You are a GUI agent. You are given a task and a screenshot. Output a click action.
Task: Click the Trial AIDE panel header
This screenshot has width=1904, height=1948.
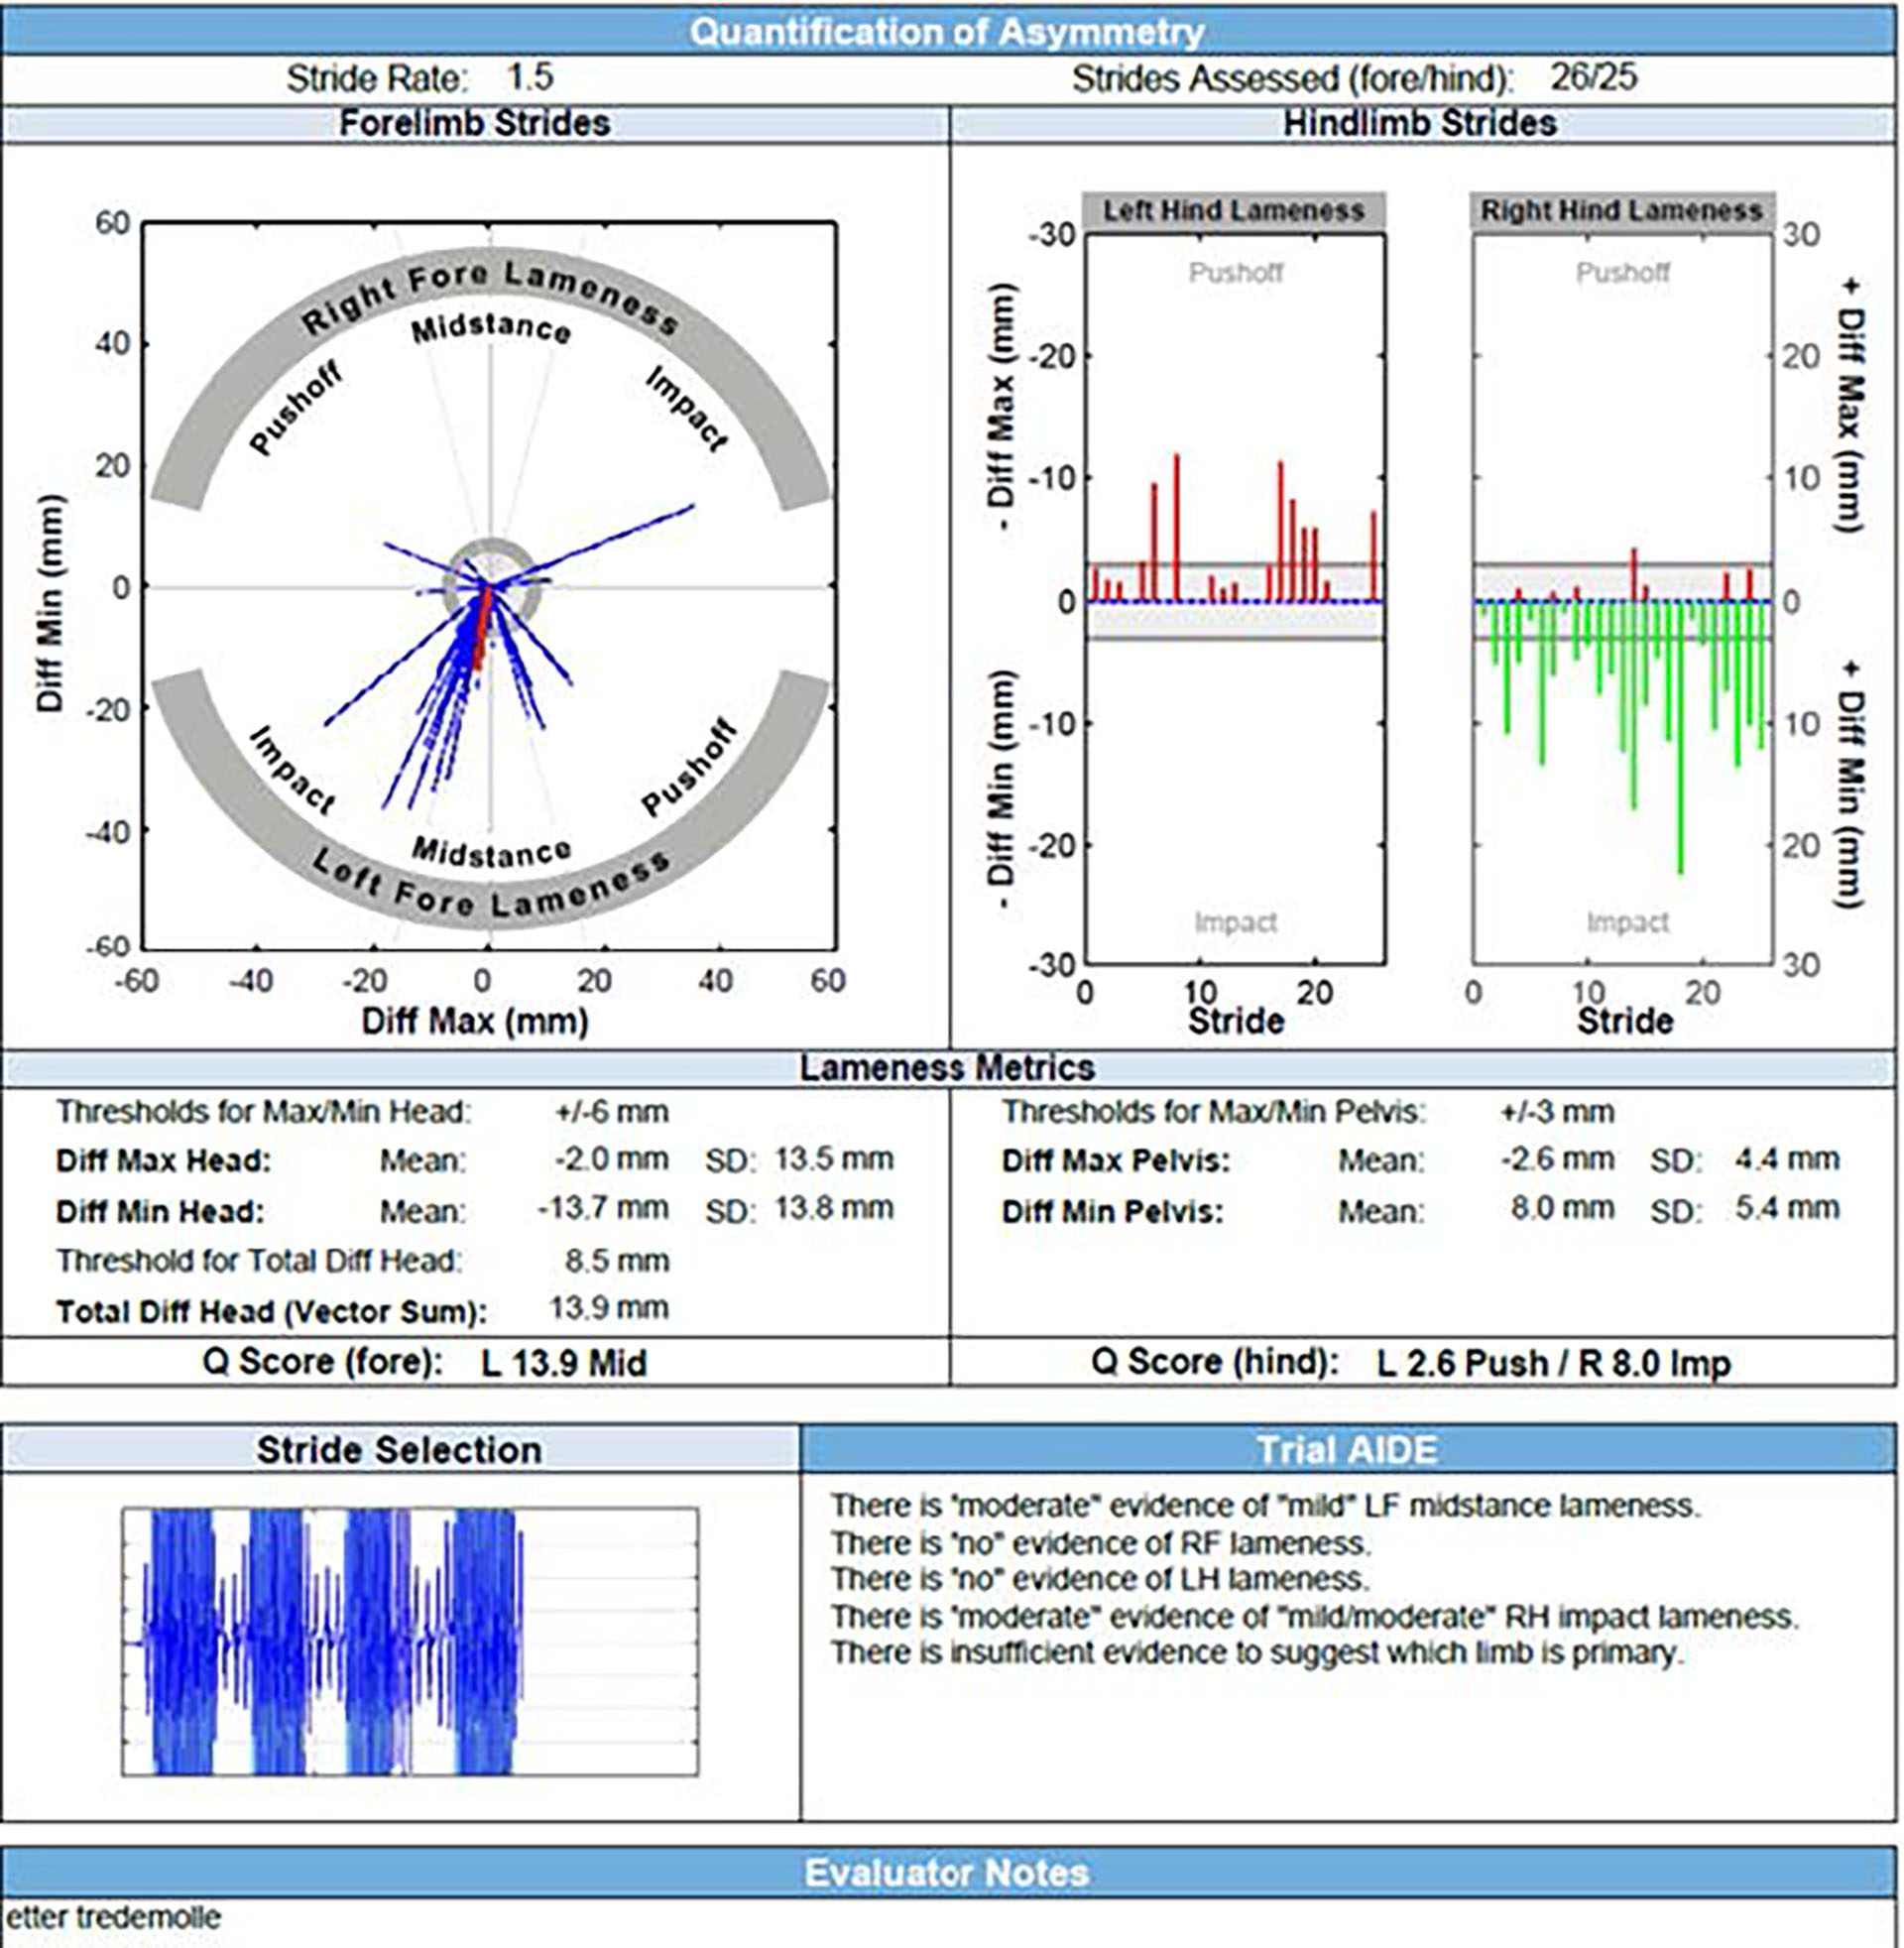1346,1449
